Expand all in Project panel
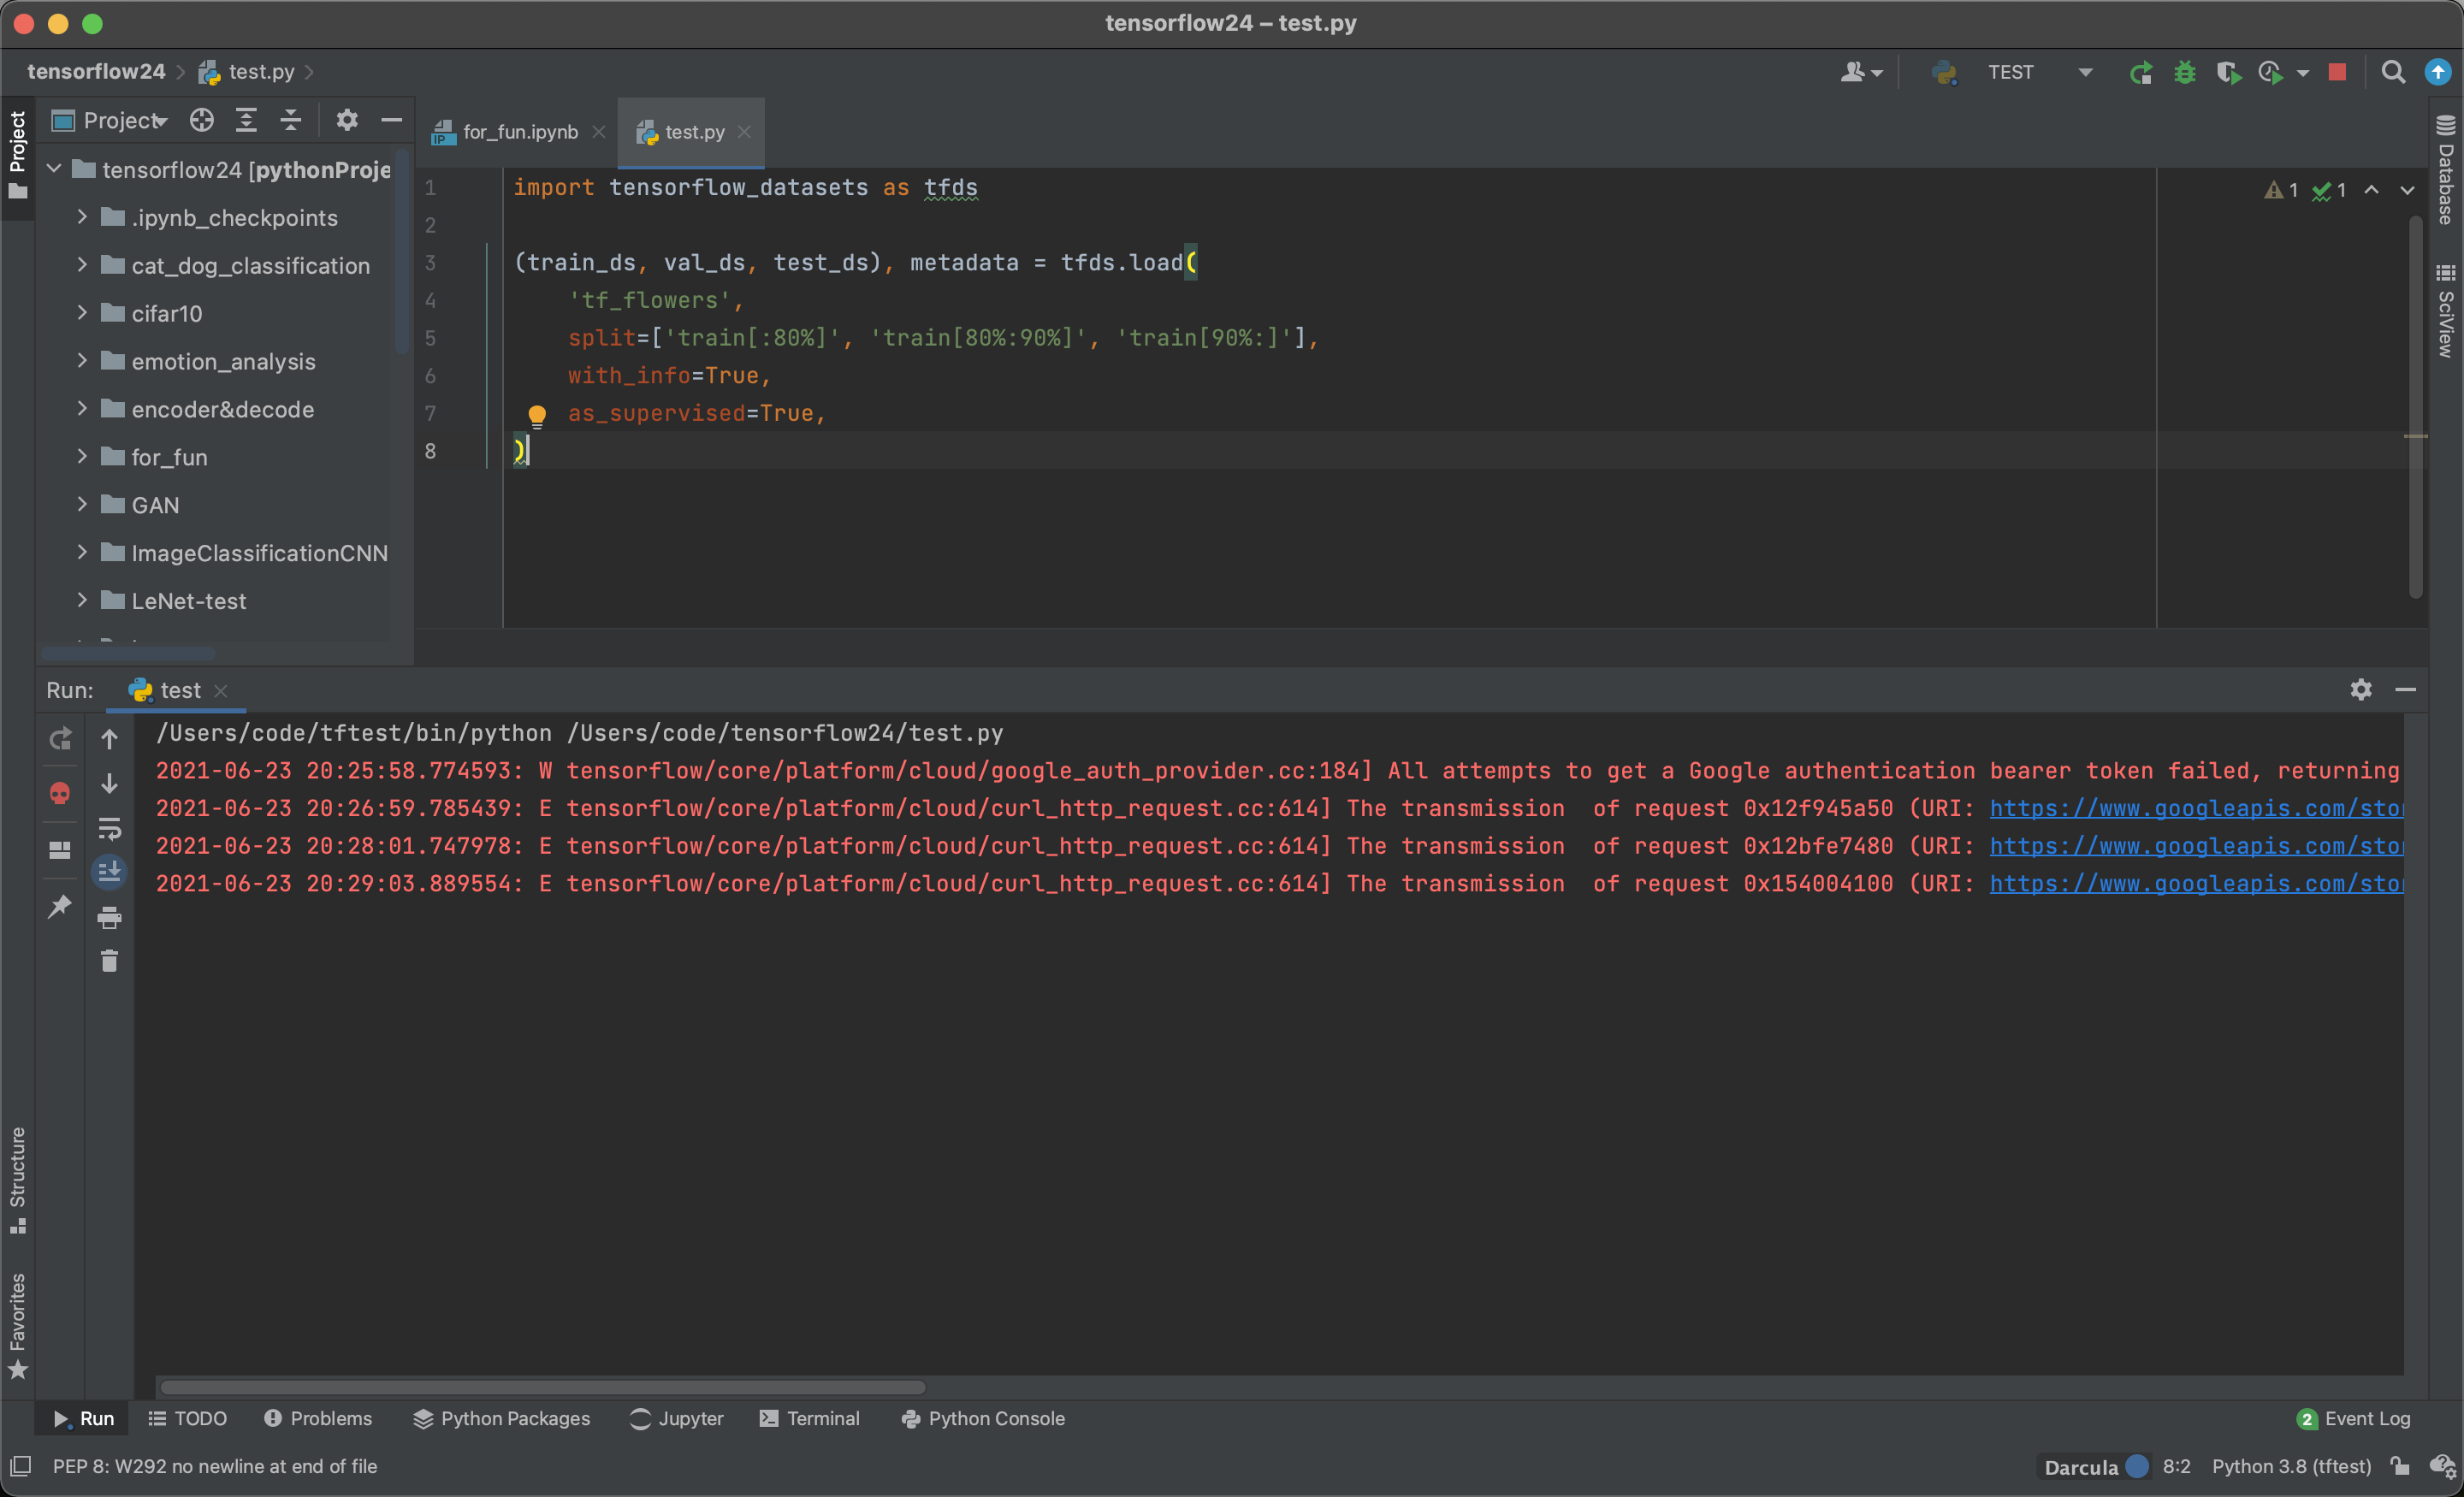This screenshot has height=1497, width=2464. point(246,121)
